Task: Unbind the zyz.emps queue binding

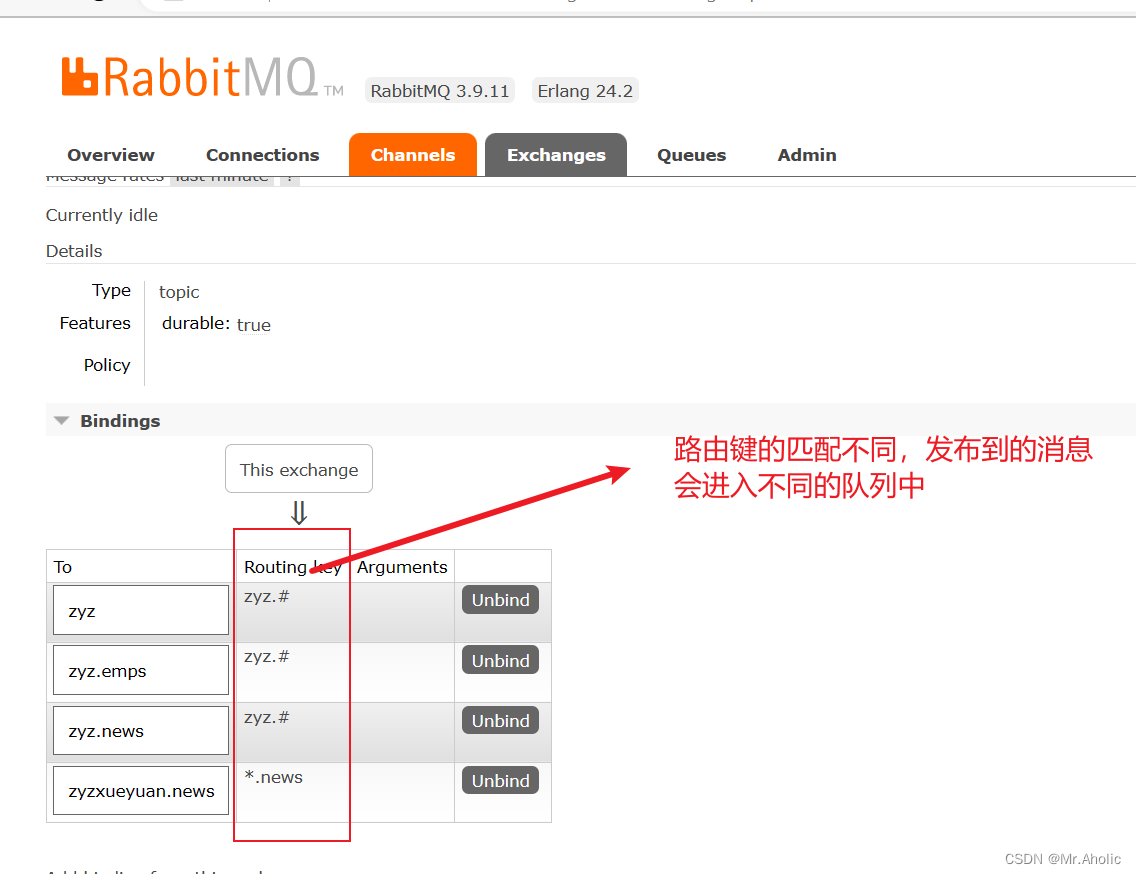Action: click(500, 660)
